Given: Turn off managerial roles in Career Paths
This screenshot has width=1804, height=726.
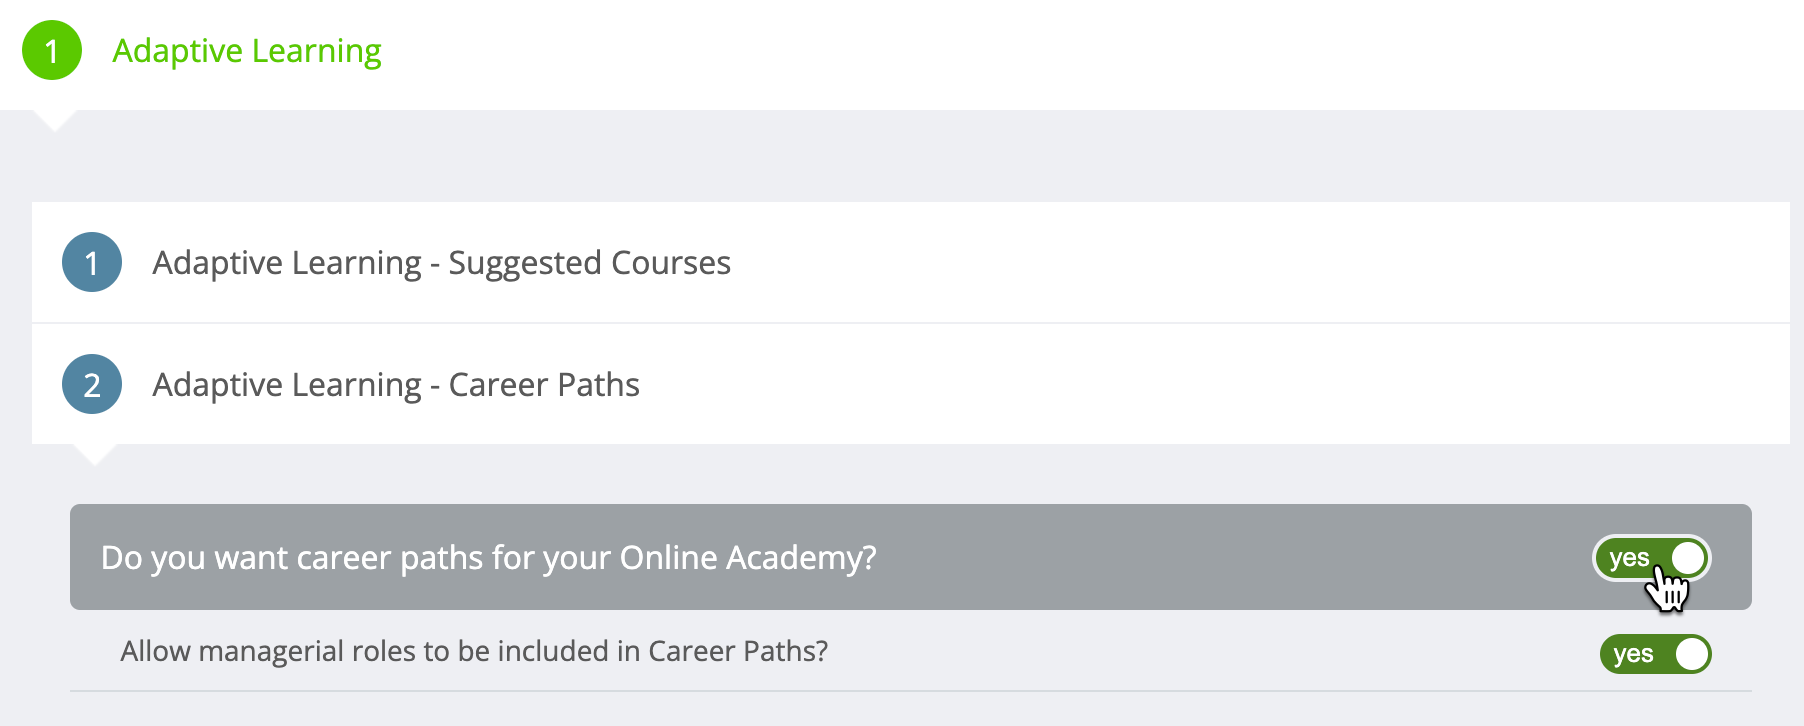Looking at the screenshot, I should pyautogui.click(x=1656, y=654).
